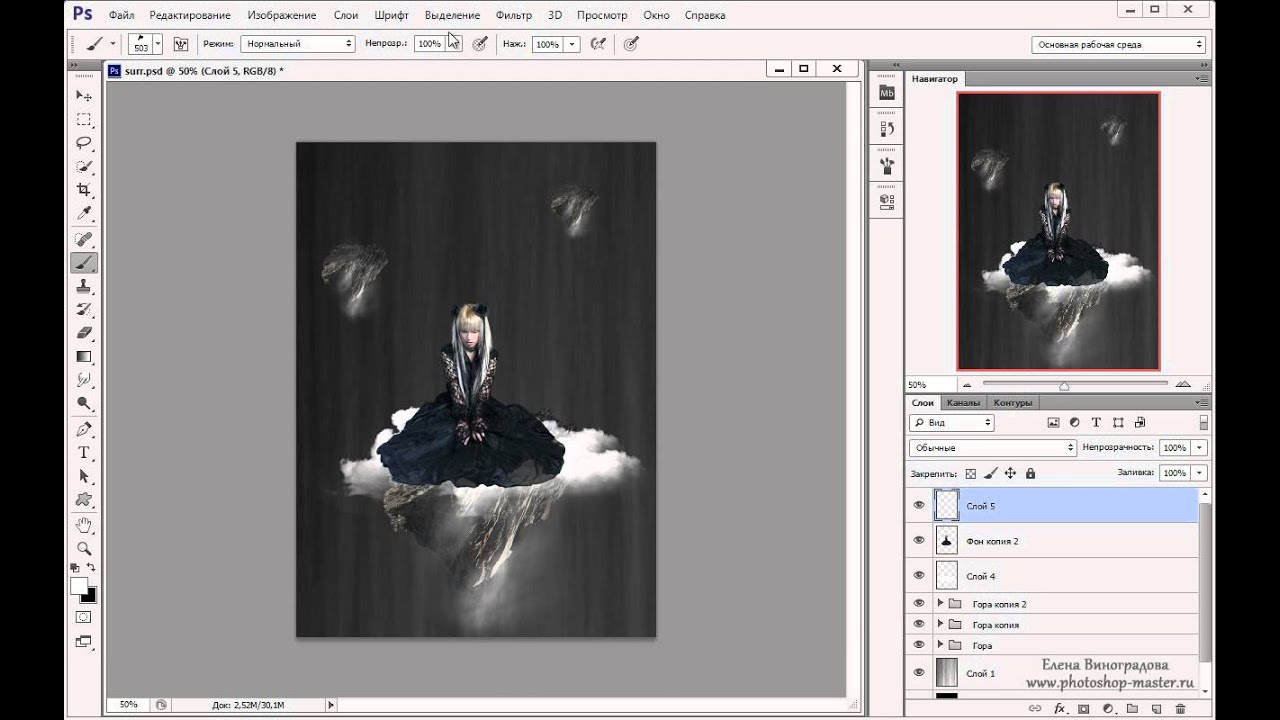
Task: Click the Слой 5 layer thumbnail
Action: click(946, 505)
